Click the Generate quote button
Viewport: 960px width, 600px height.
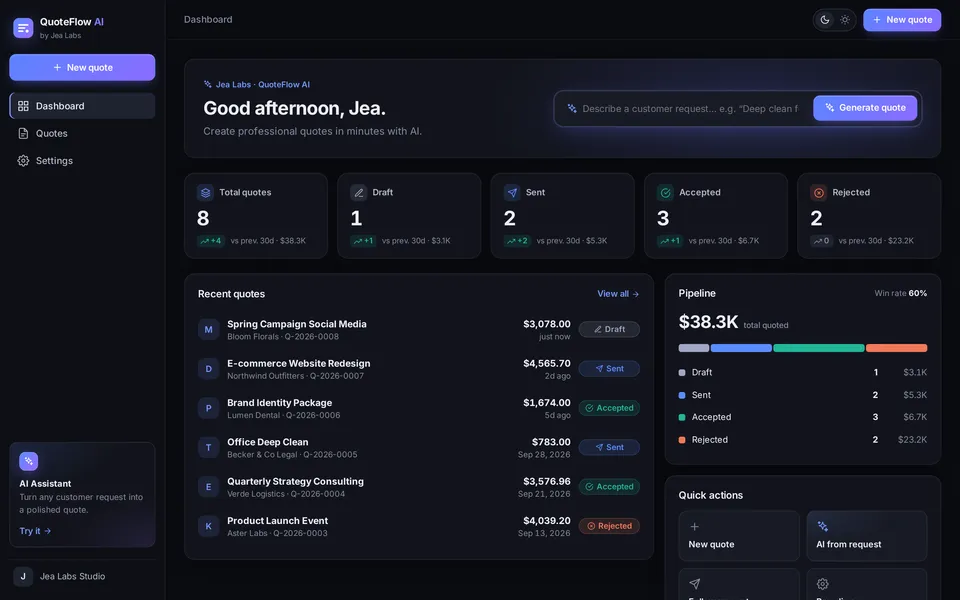click(864, 108)
